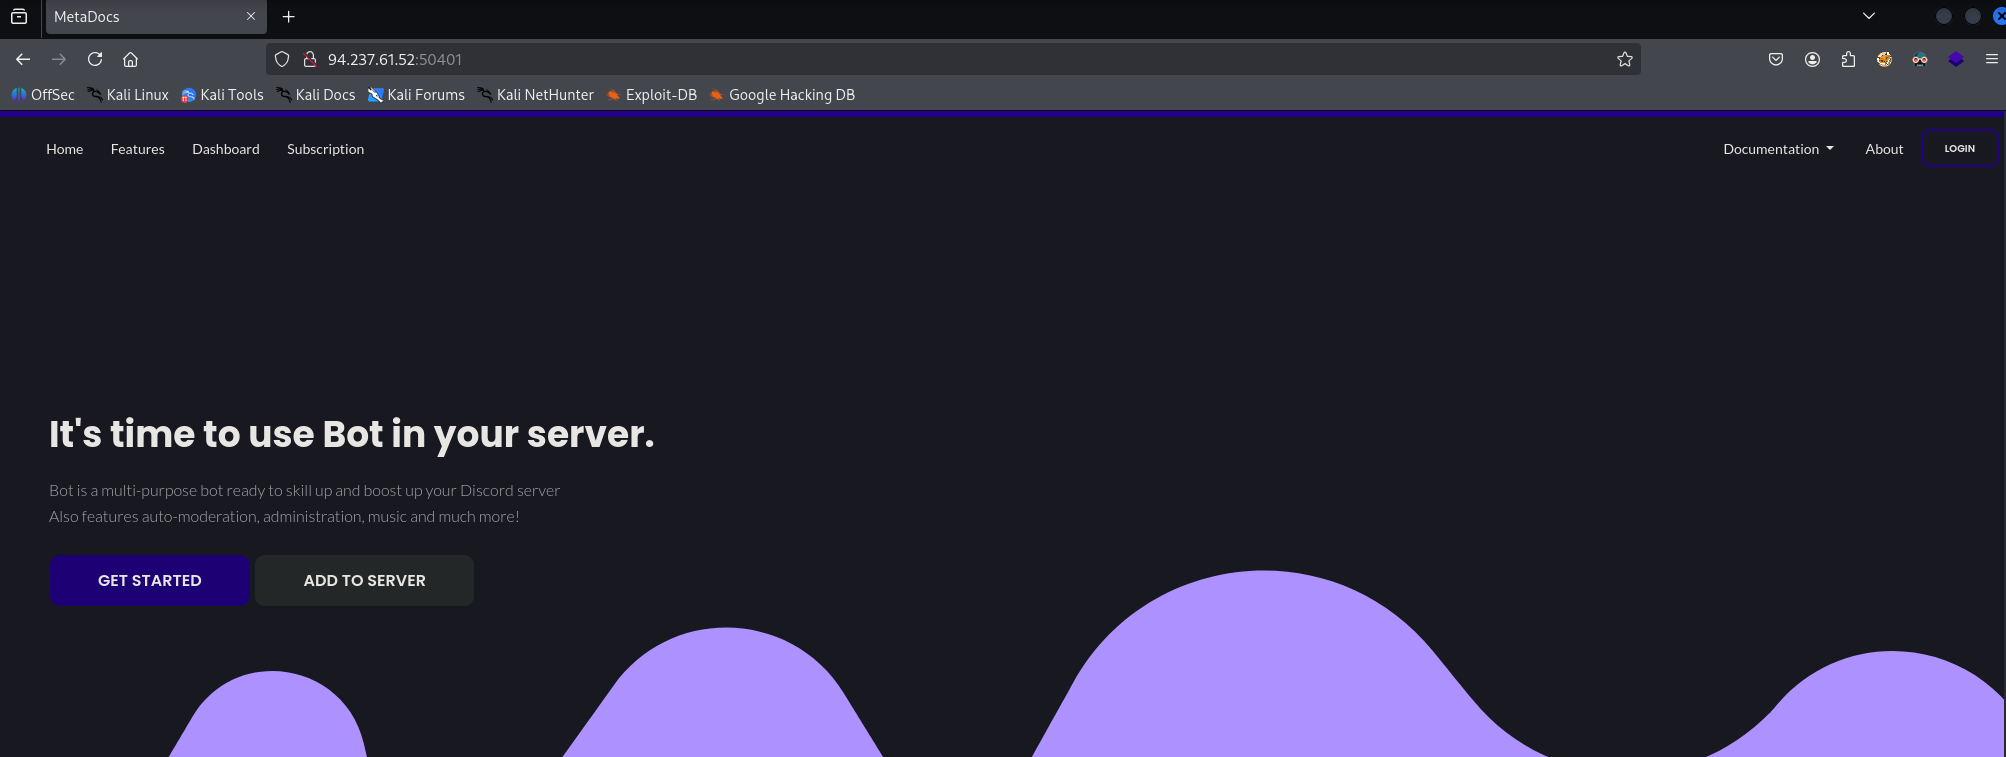The width and height of the screenshot is (2006, 757).
Task: Open the Firefox account icon
Action: pos(1812,59)
